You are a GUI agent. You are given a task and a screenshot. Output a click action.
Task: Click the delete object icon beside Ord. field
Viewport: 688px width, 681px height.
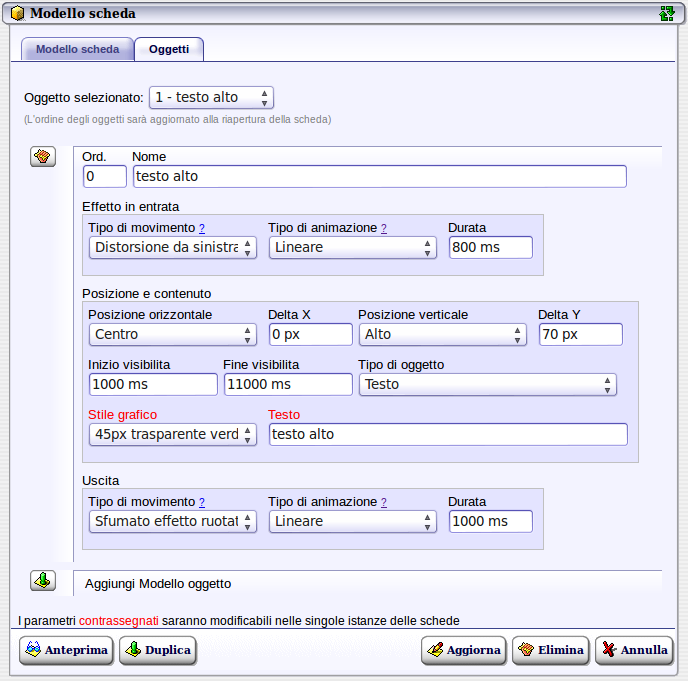pyautogui.click(x=43, y=158)
